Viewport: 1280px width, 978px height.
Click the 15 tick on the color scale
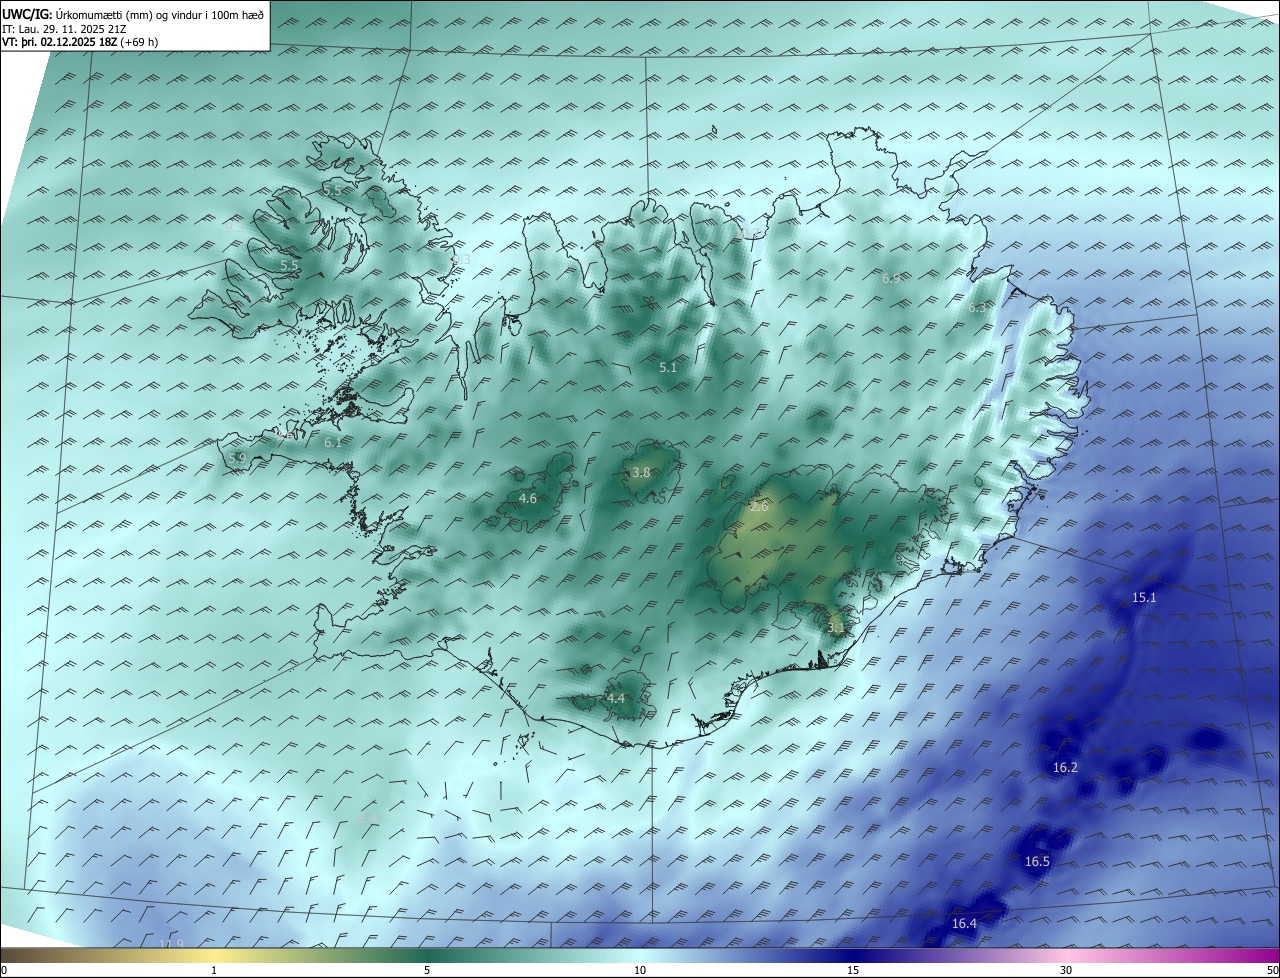853,970
